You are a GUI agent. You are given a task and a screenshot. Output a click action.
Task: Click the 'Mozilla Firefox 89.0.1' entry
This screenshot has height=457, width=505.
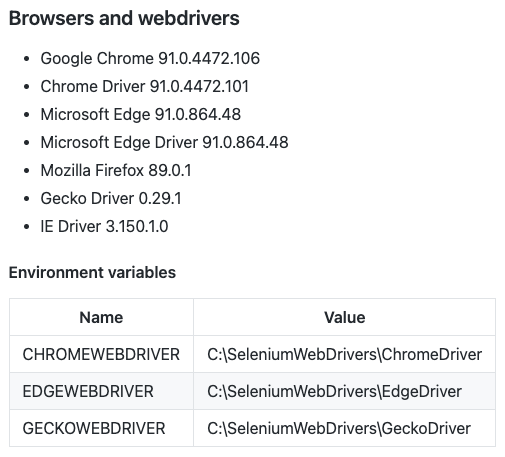tap(116, 170)
